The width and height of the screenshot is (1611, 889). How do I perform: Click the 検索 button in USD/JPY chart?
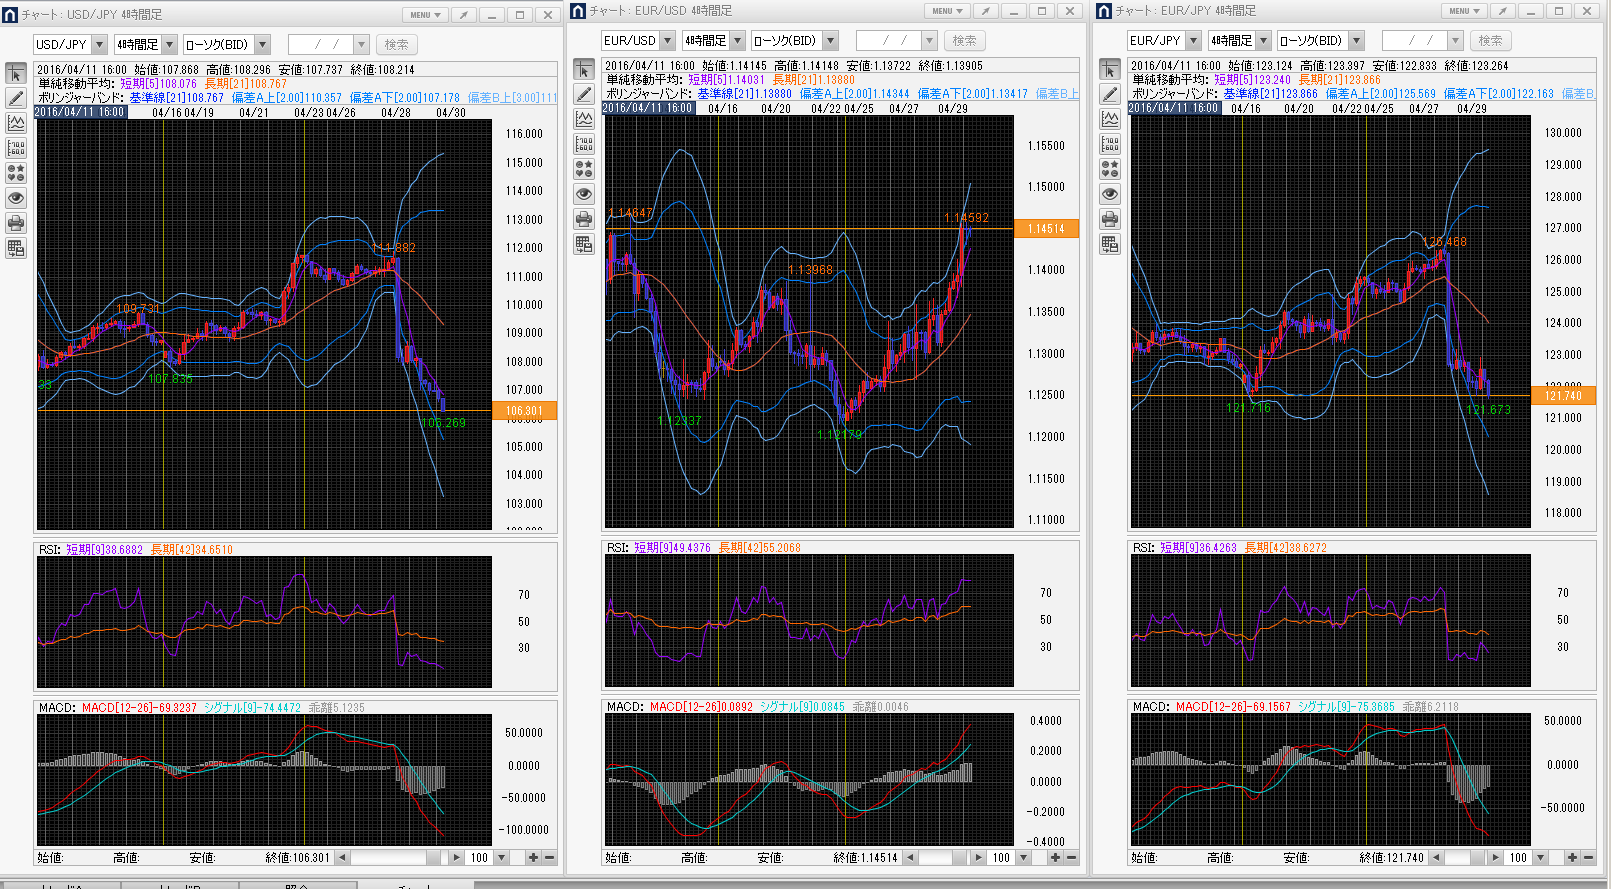(x=396, y=45)
